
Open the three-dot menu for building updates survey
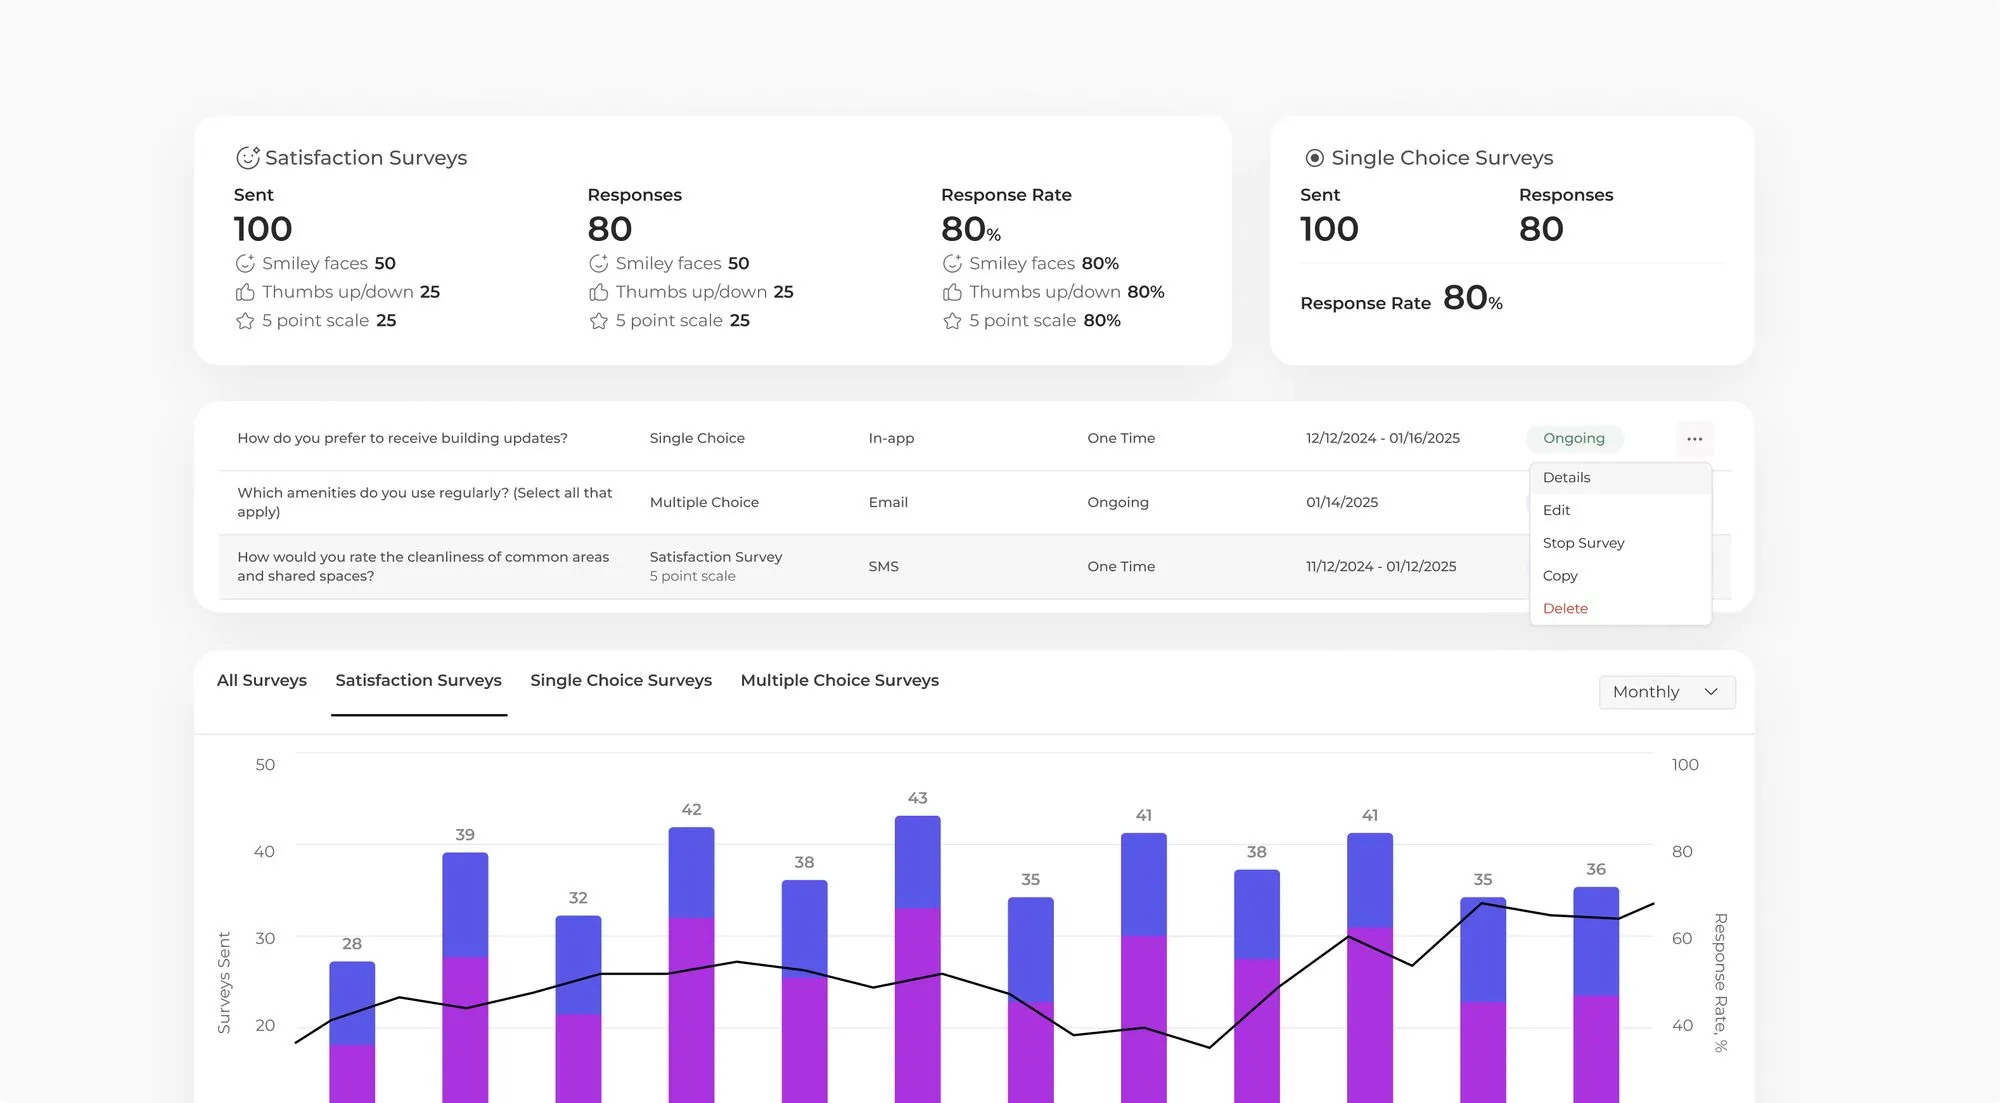point(1694,439)
